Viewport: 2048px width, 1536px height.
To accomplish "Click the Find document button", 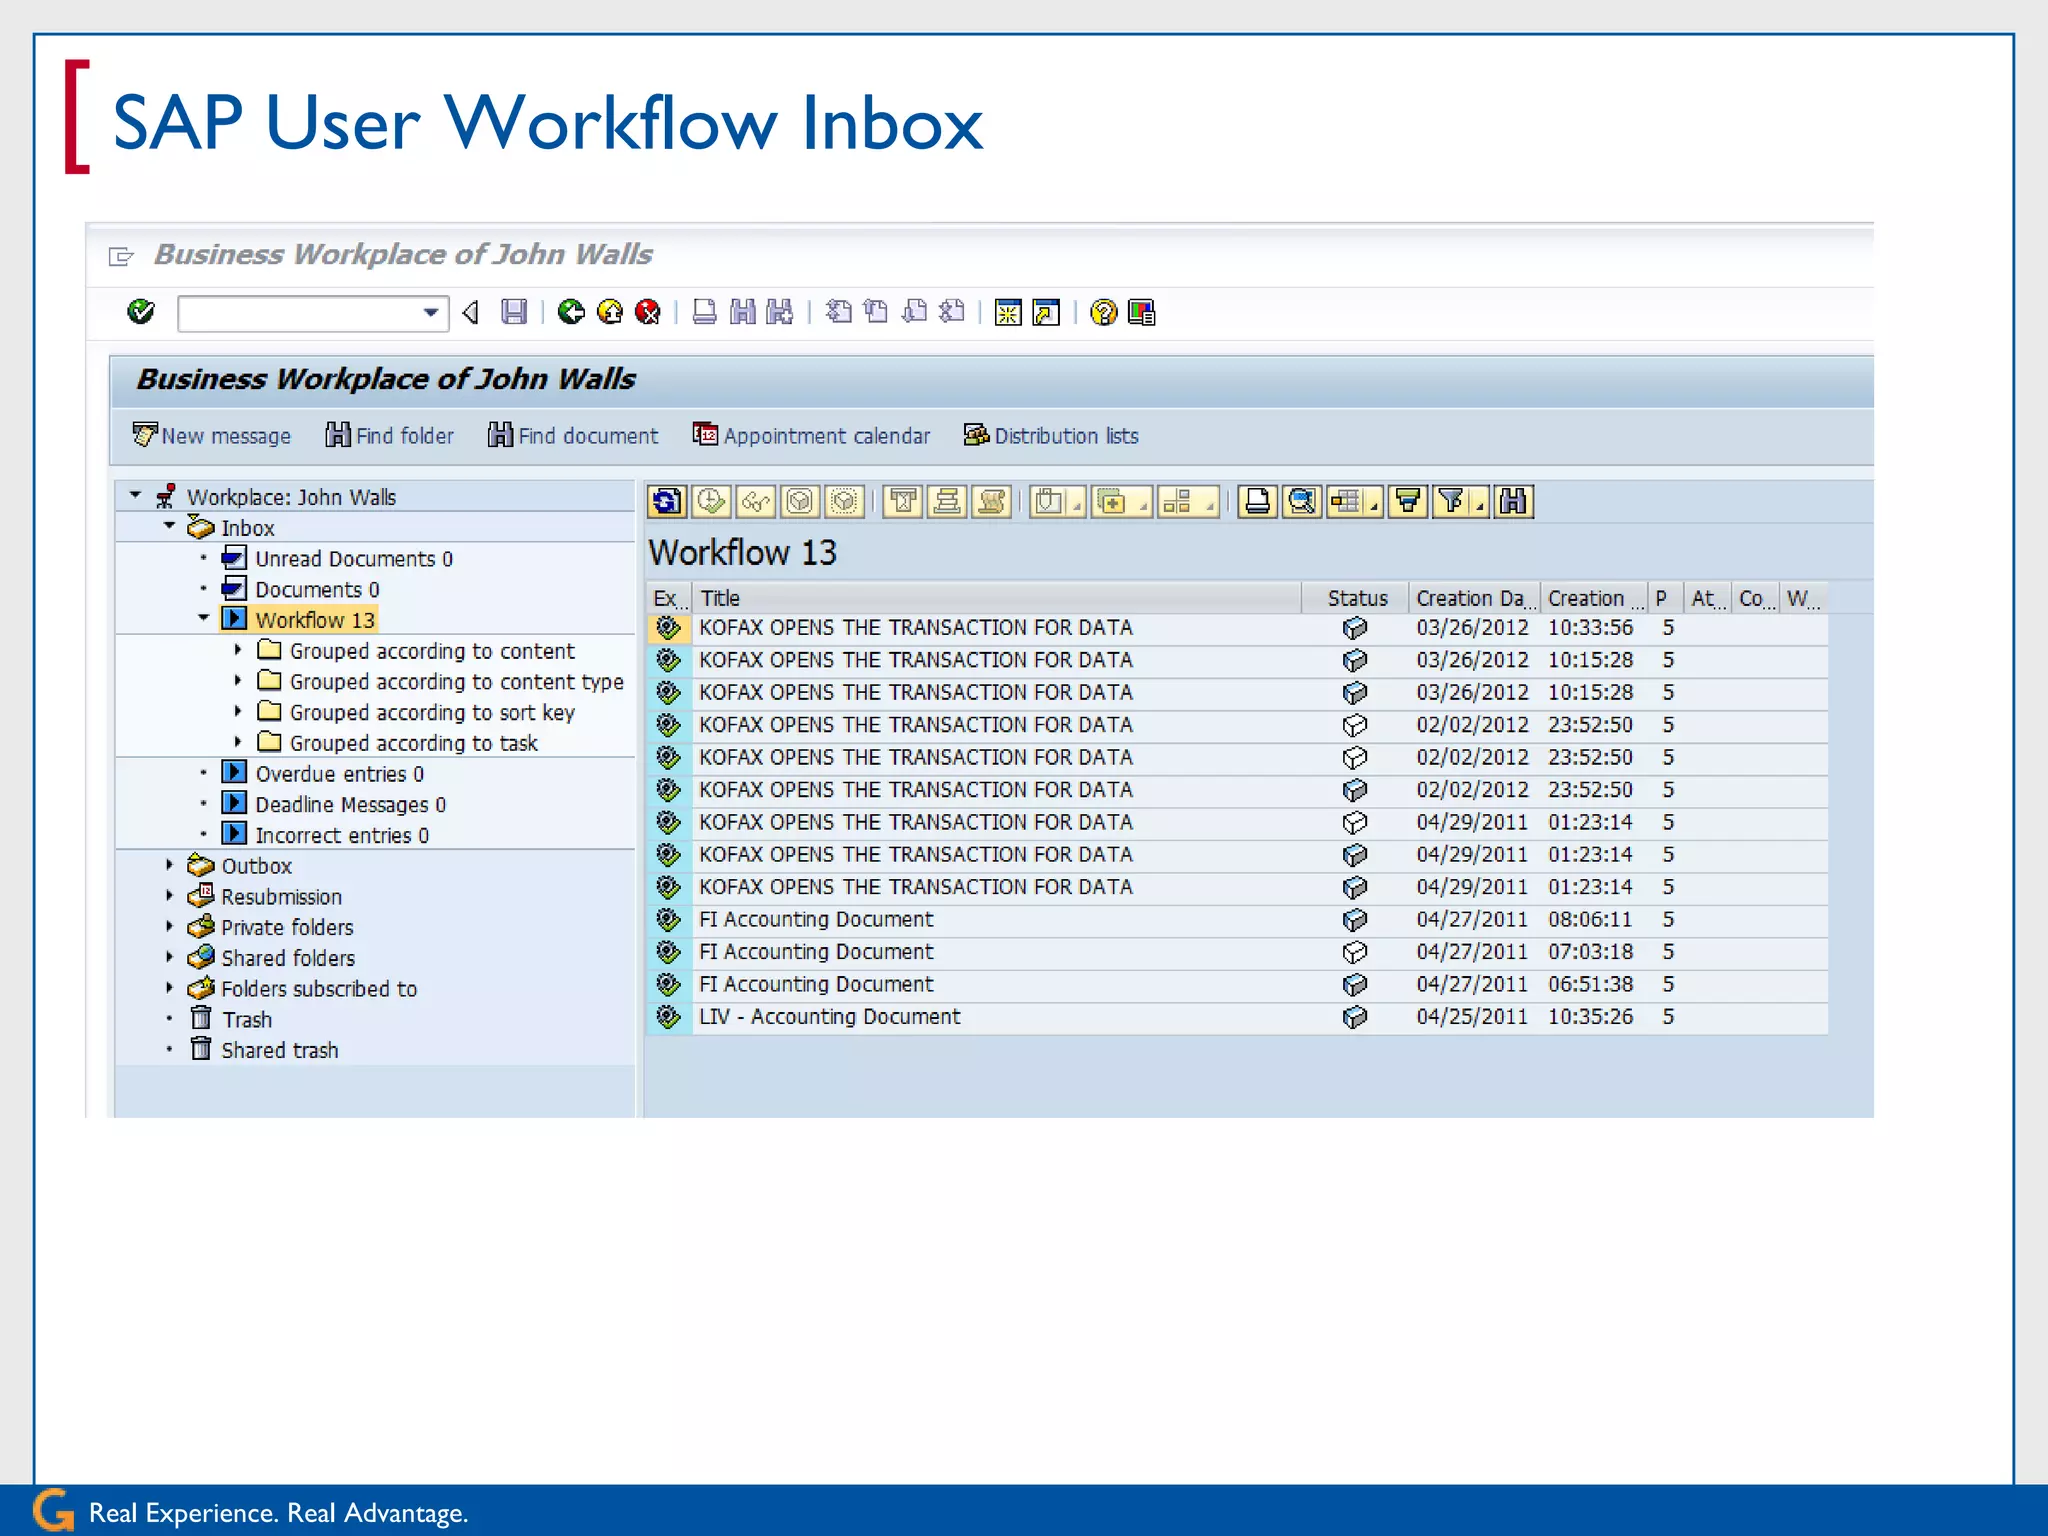I will pos(573,436).
